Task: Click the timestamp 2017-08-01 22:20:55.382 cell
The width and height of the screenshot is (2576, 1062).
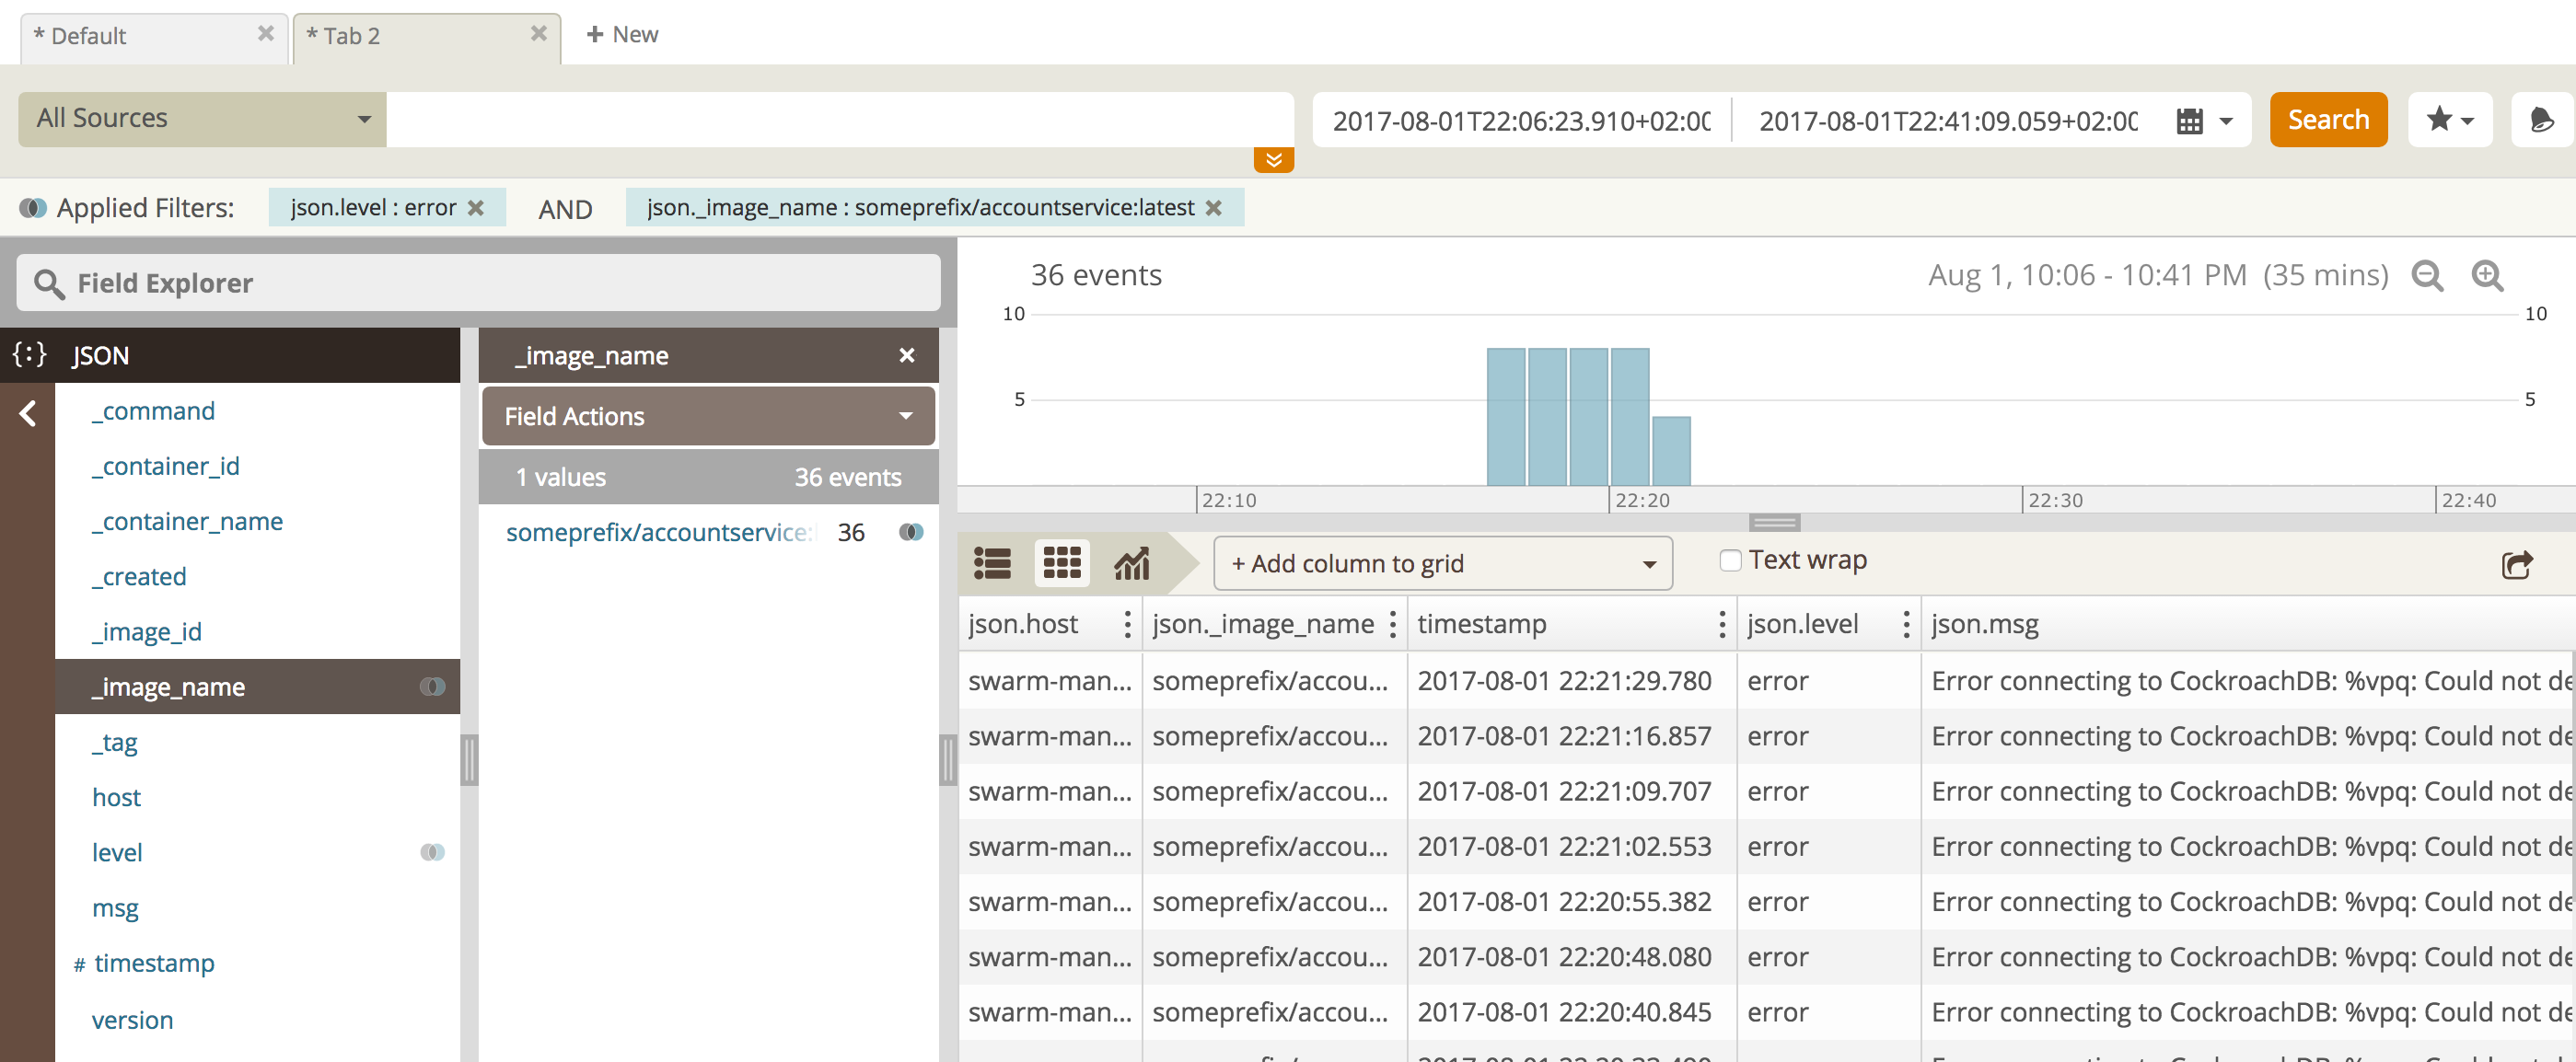Action: pos(1572,902)
